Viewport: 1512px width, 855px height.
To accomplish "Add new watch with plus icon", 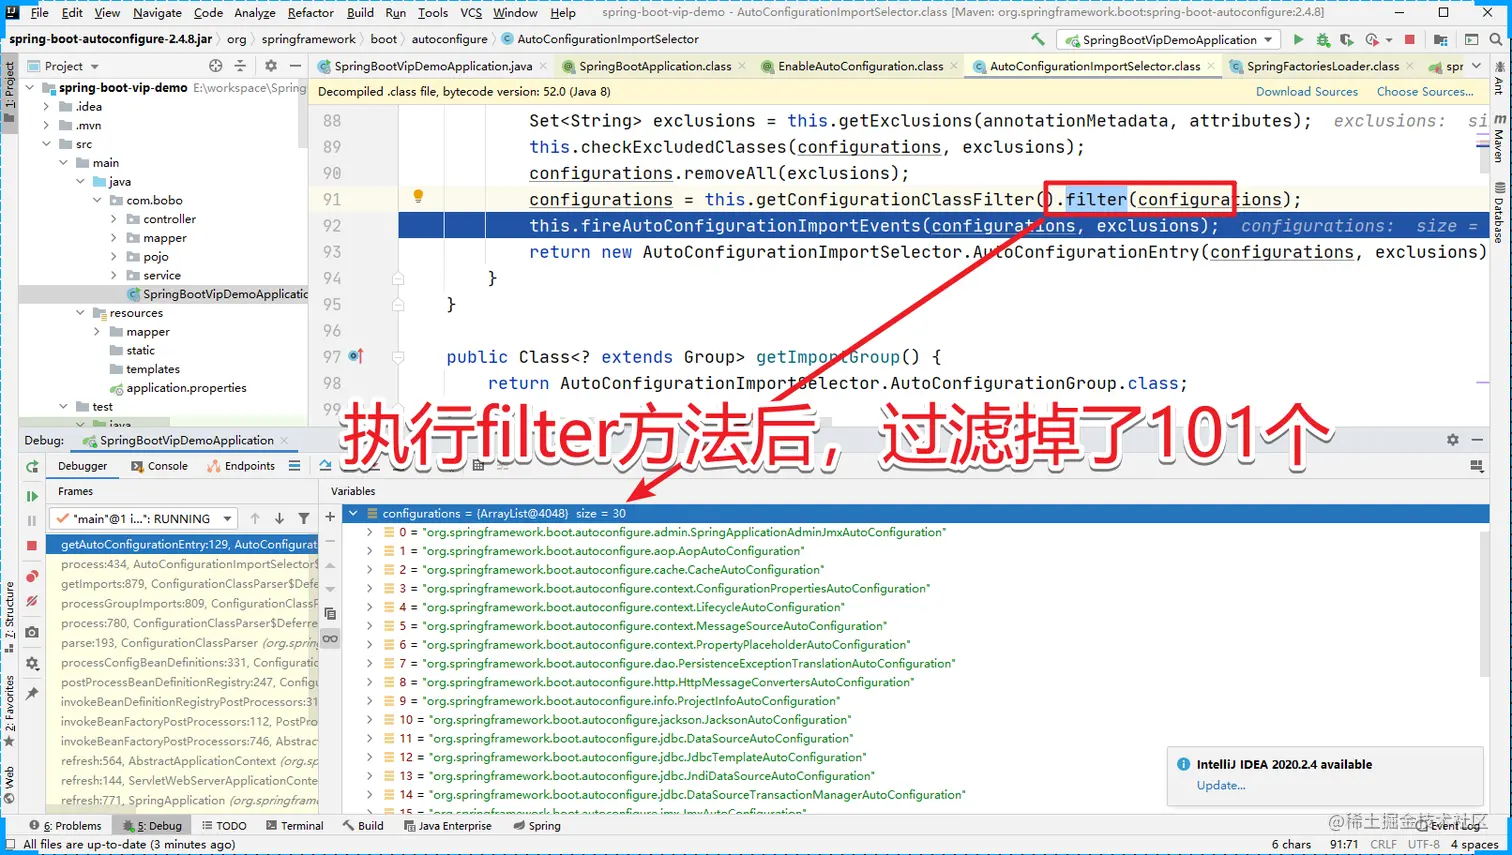I will [330, 516].
